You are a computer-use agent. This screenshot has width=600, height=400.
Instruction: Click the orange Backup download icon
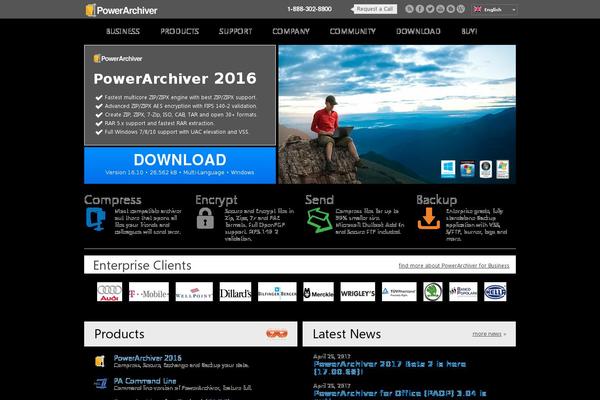point(429,219)
